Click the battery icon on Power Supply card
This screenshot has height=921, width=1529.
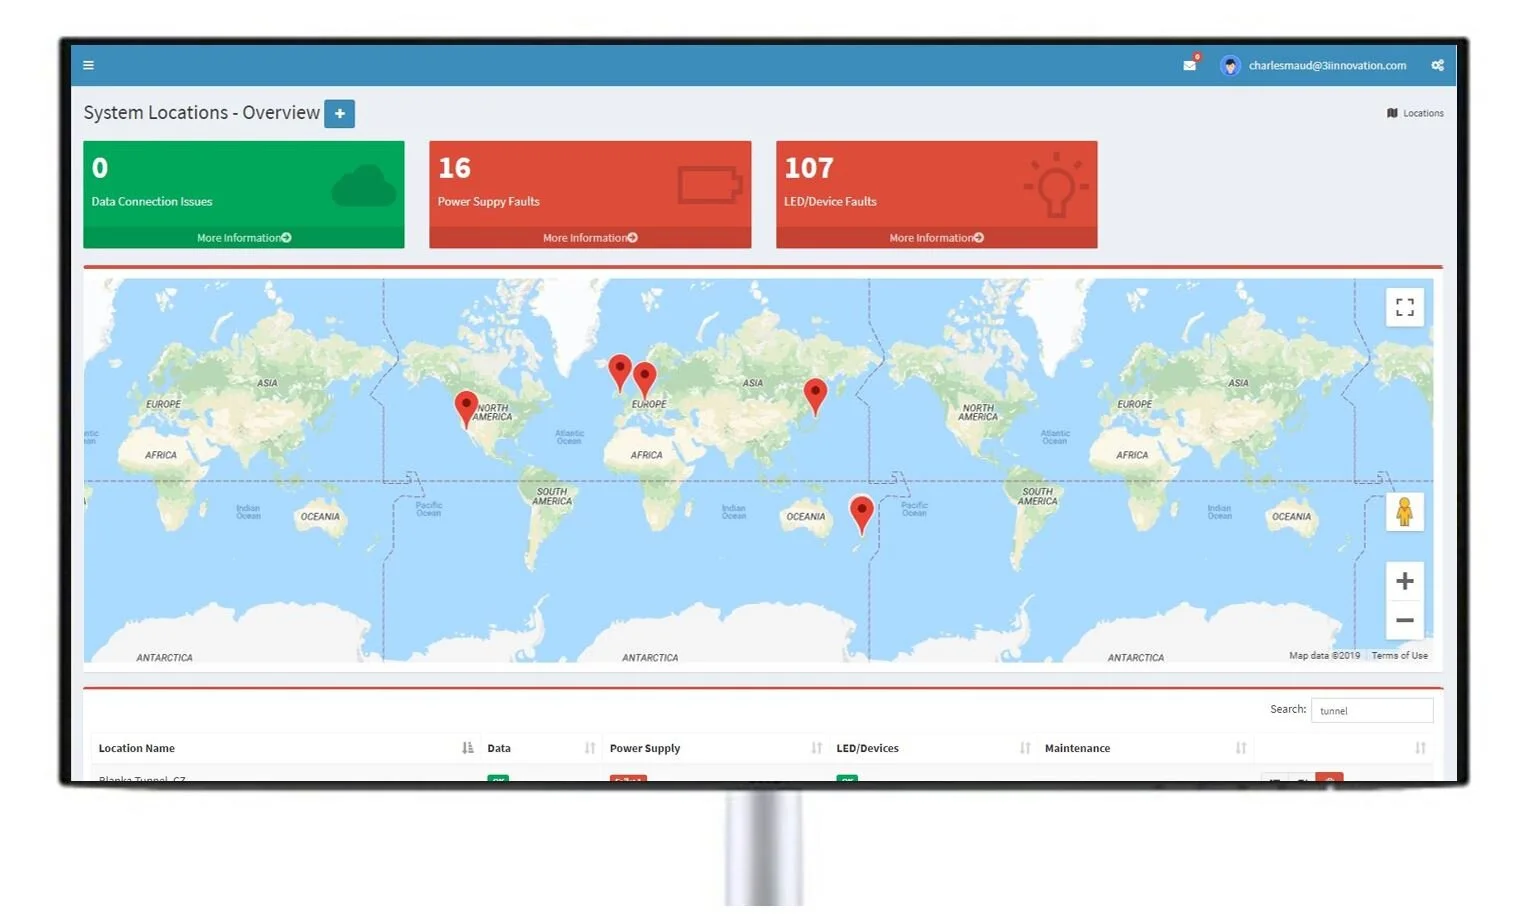click(710, 185)
